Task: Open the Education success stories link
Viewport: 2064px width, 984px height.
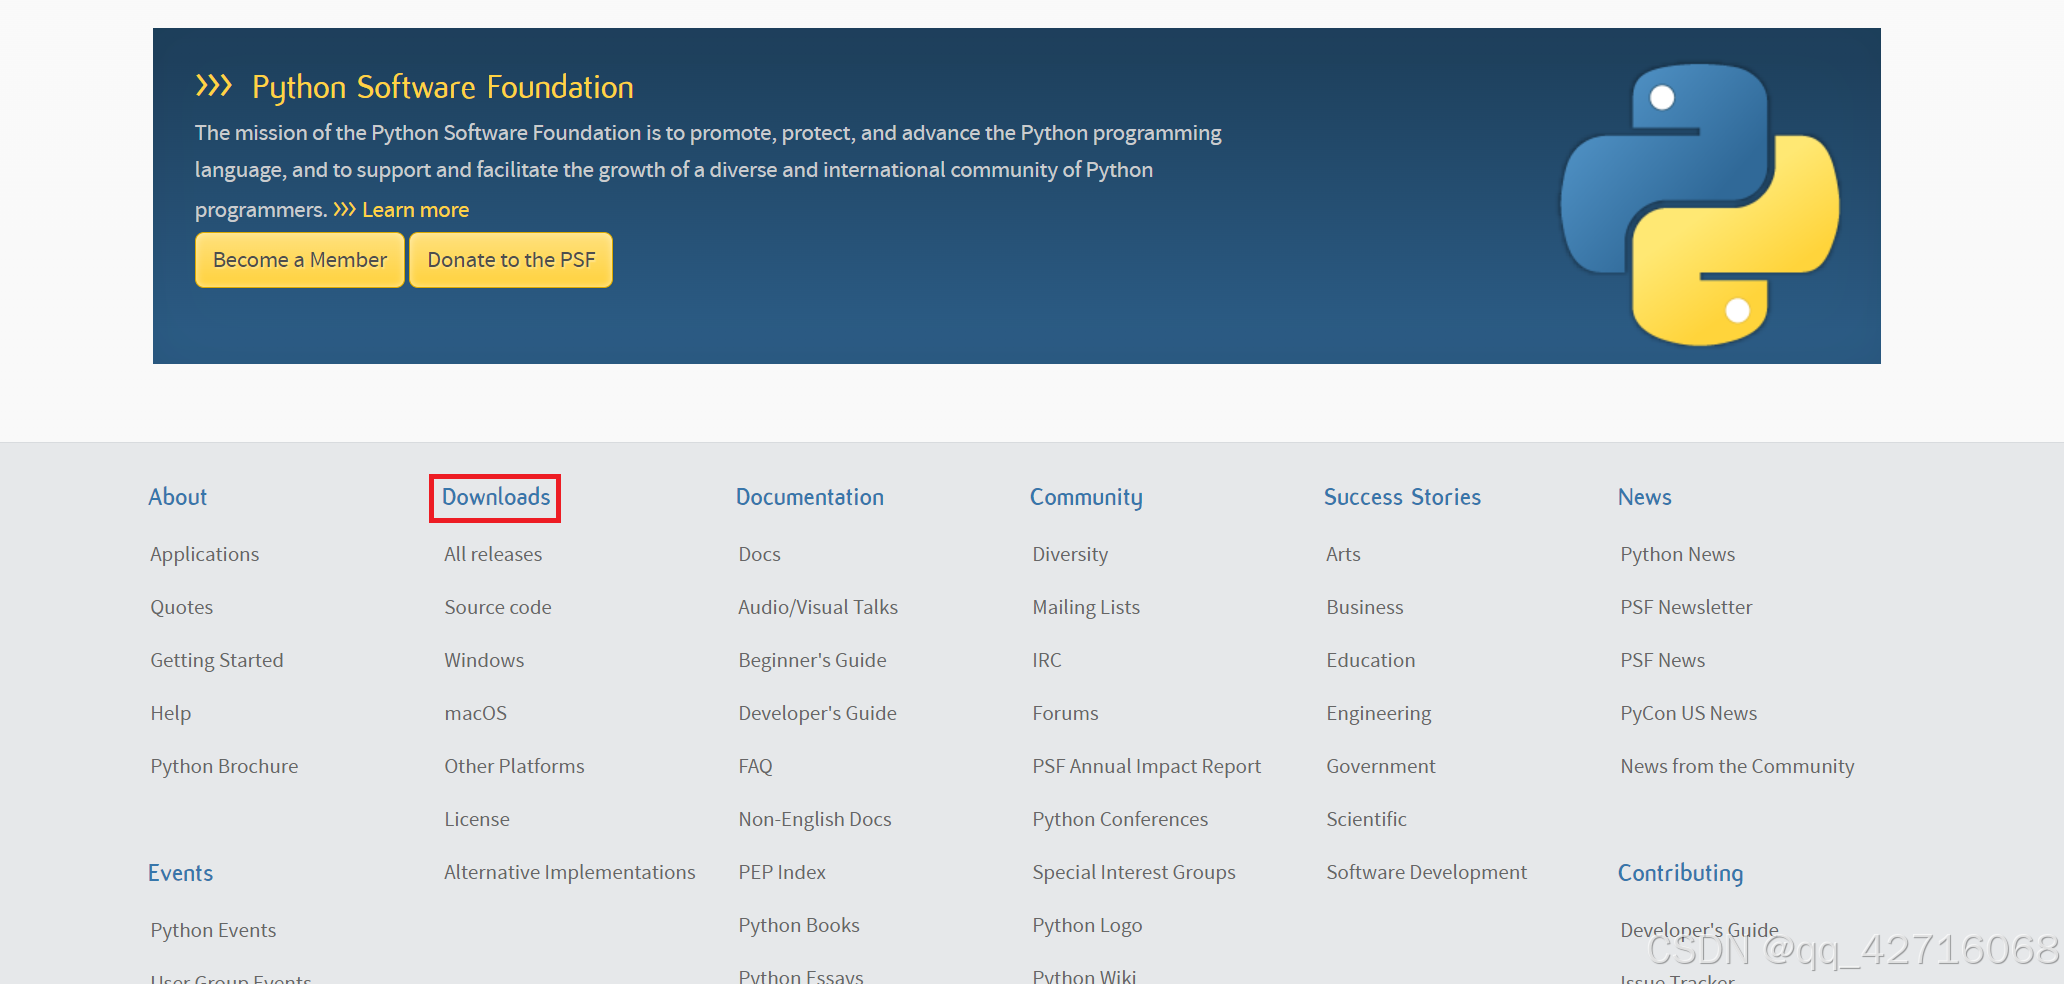Action: tap(1371, 660)
